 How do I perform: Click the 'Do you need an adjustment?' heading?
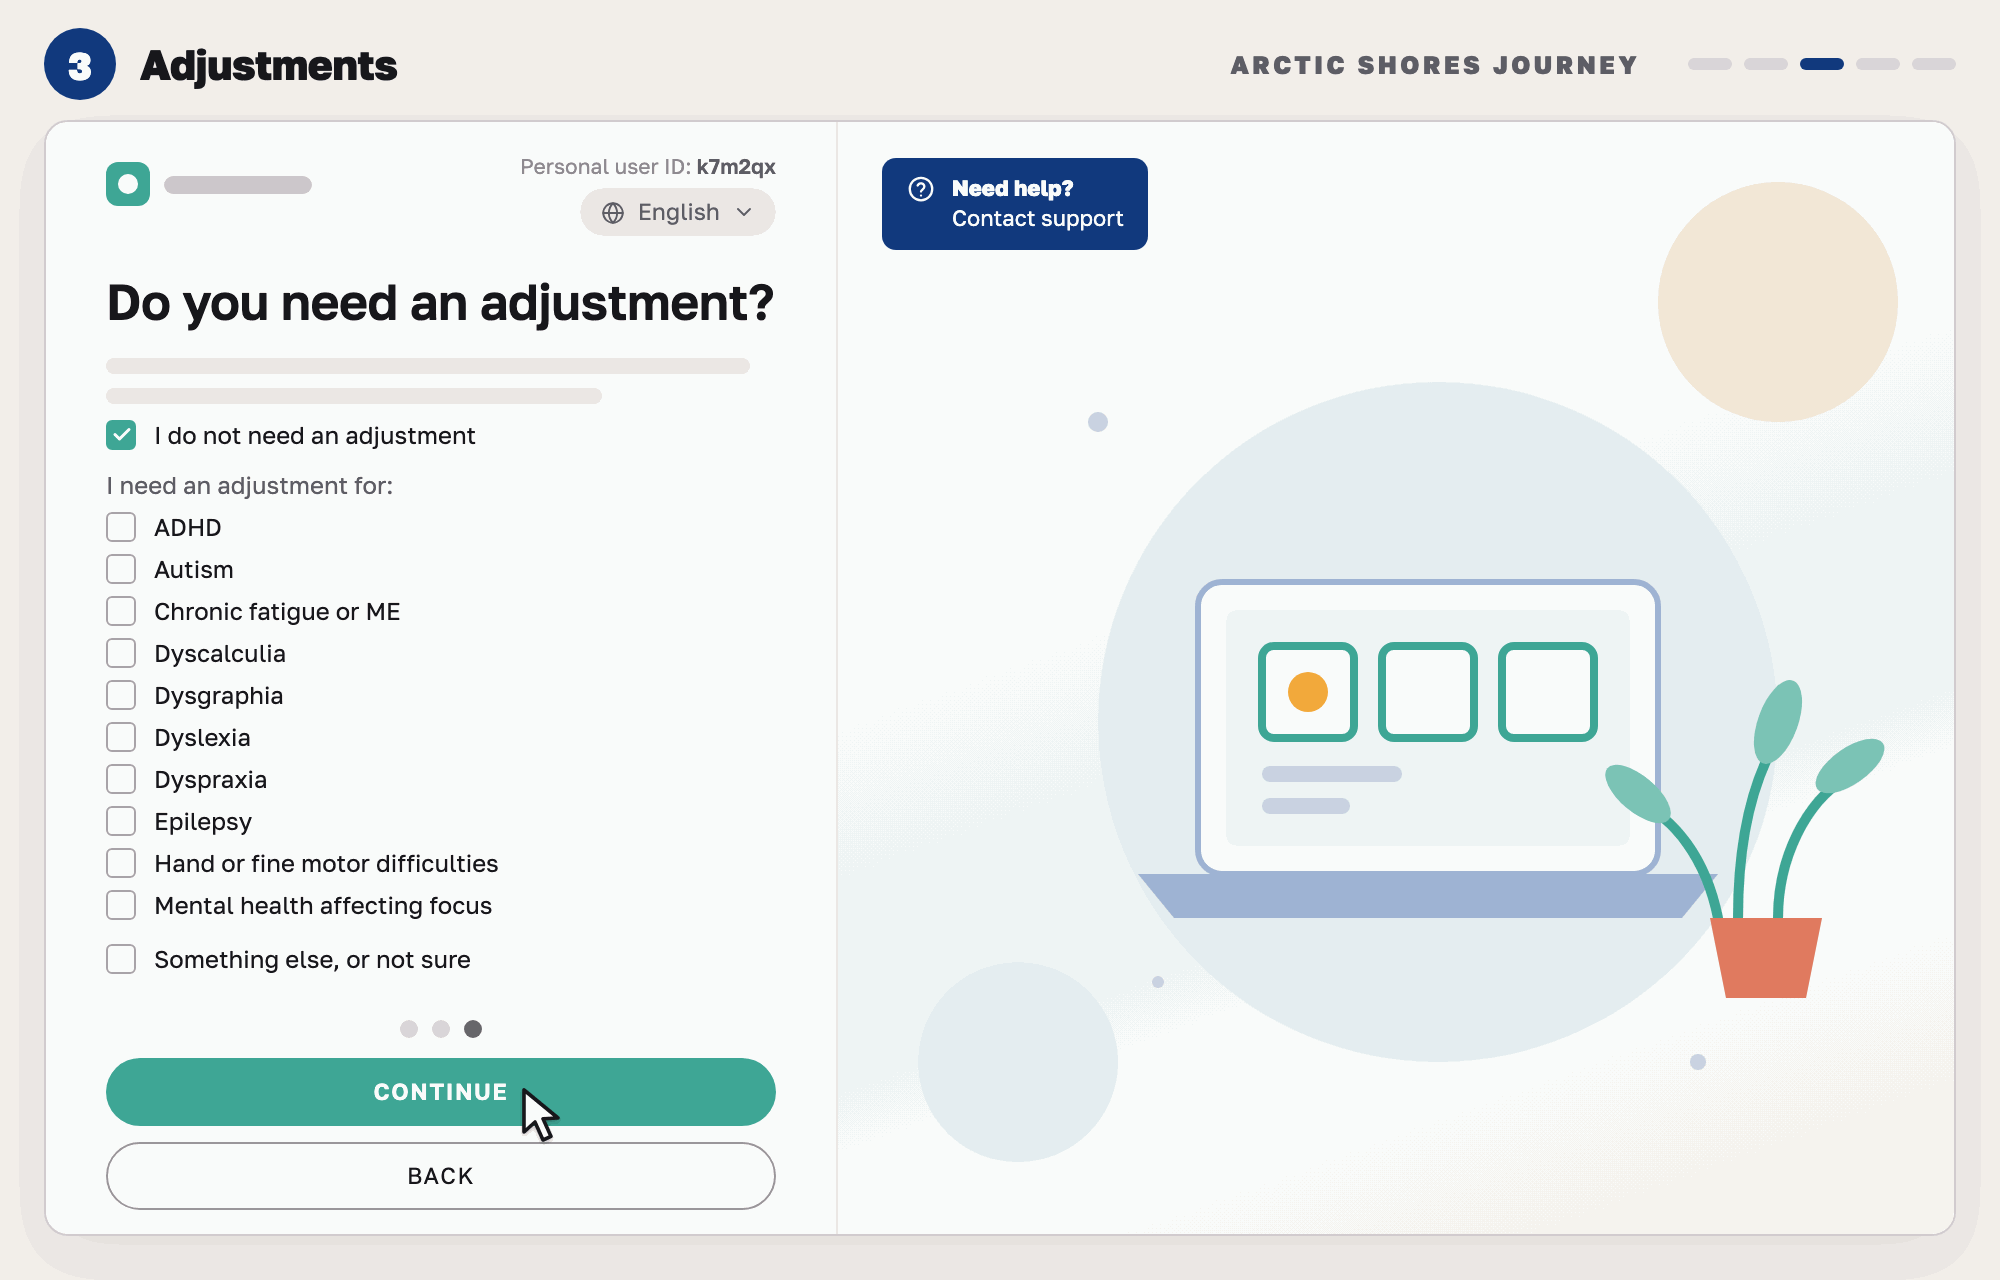(440, 303)
